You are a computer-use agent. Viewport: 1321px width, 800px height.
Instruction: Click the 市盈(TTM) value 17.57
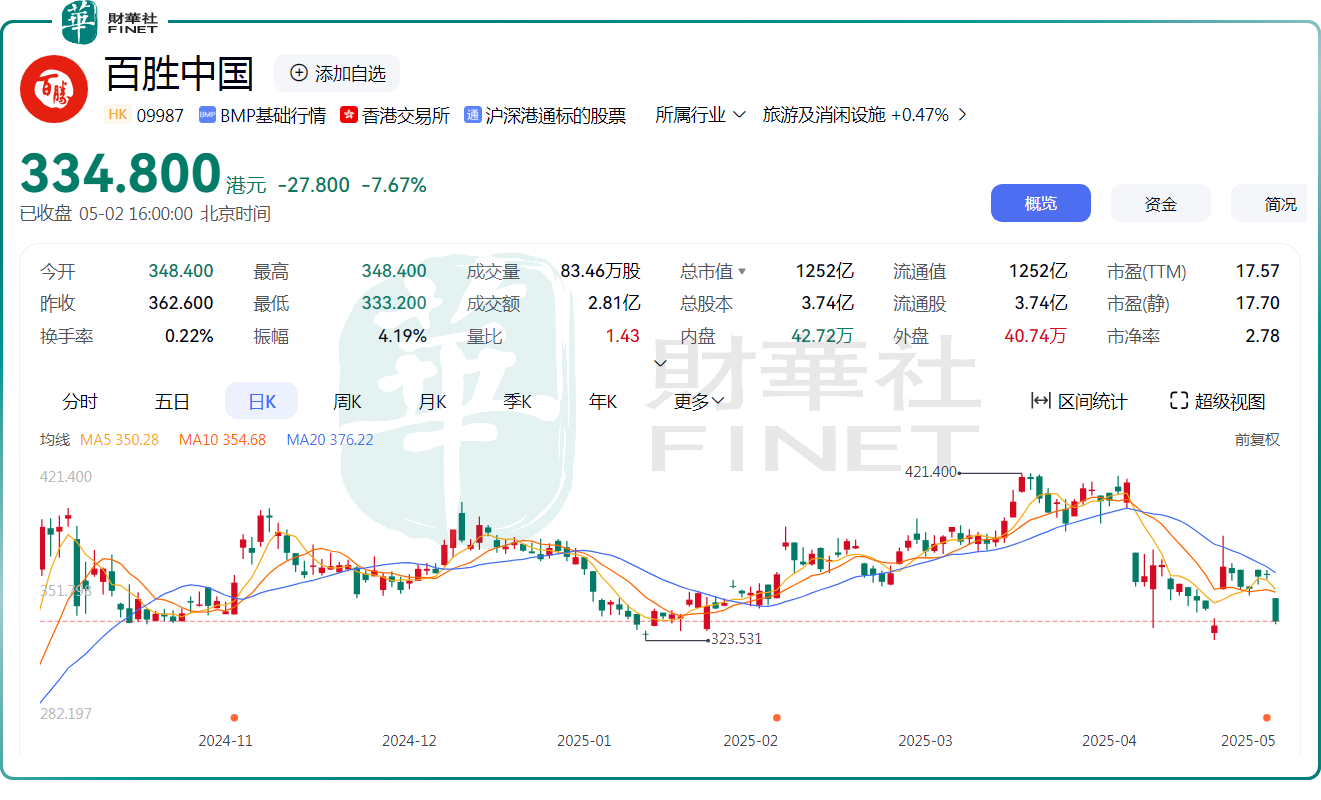click(x=1258, y=271)
